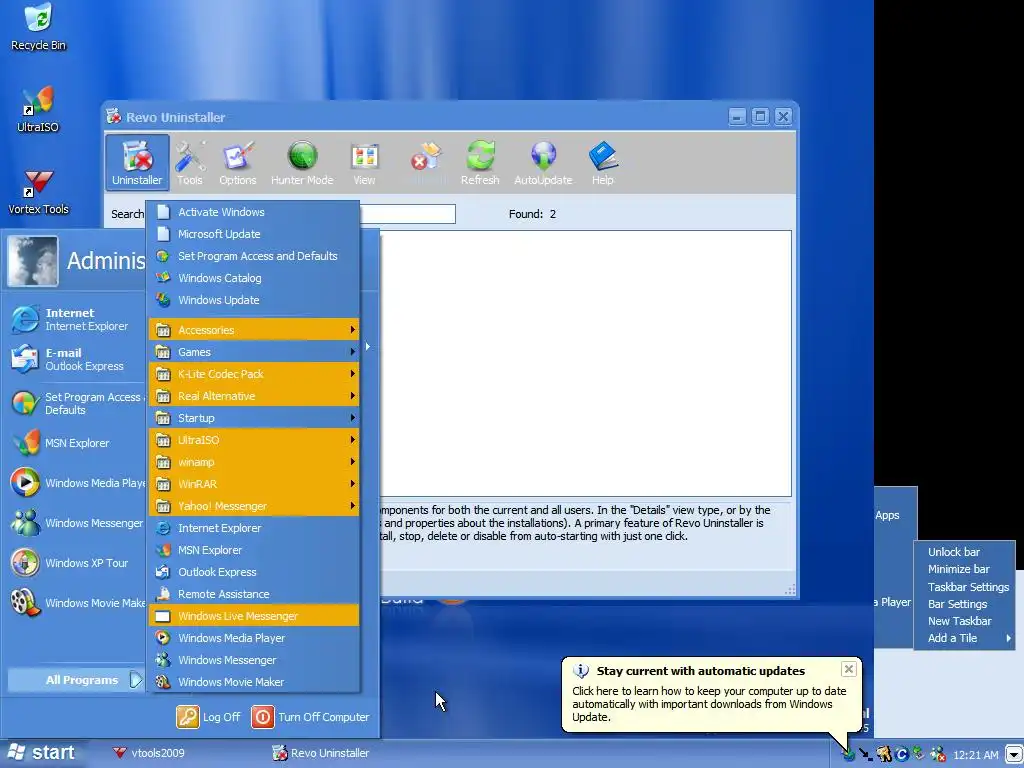Click Activate Windows in programs menu

pyautogui.click(x=254, y=212)
